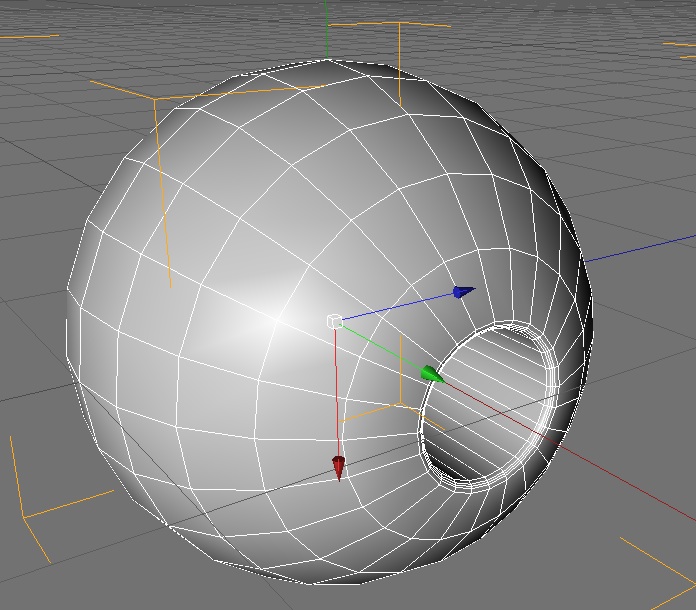Click the blue axis arrow handle
The height and width of the screenshot is (610, 696).
(464, 292)
